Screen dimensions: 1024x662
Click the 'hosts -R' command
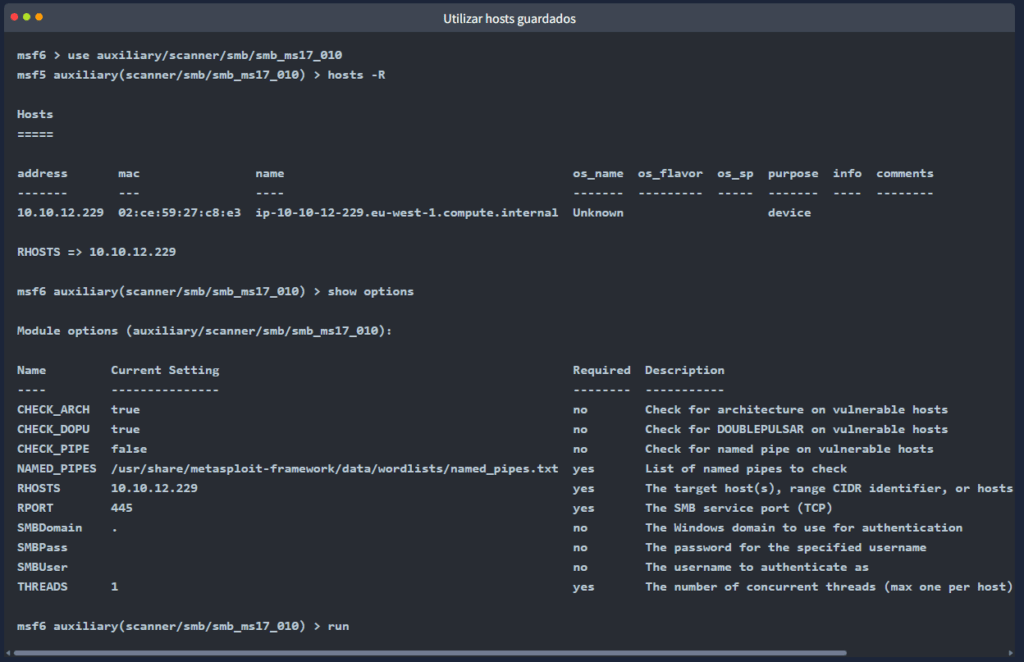[x=356, y=75]
